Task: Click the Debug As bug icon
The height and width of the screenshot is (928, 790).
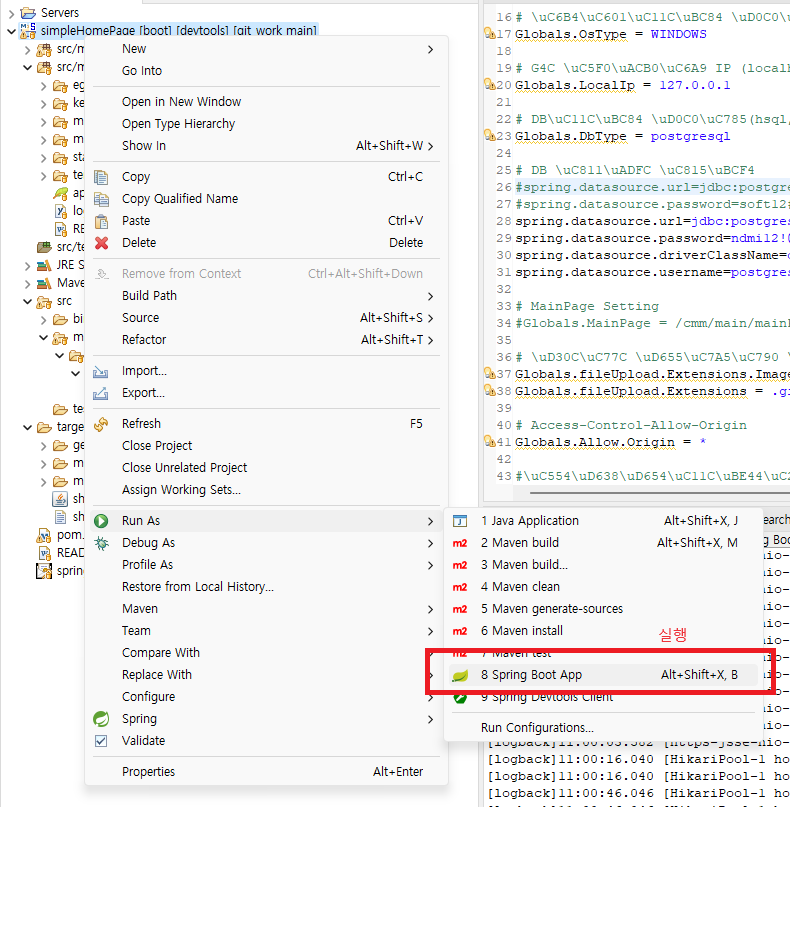Action: coord(102,543)
